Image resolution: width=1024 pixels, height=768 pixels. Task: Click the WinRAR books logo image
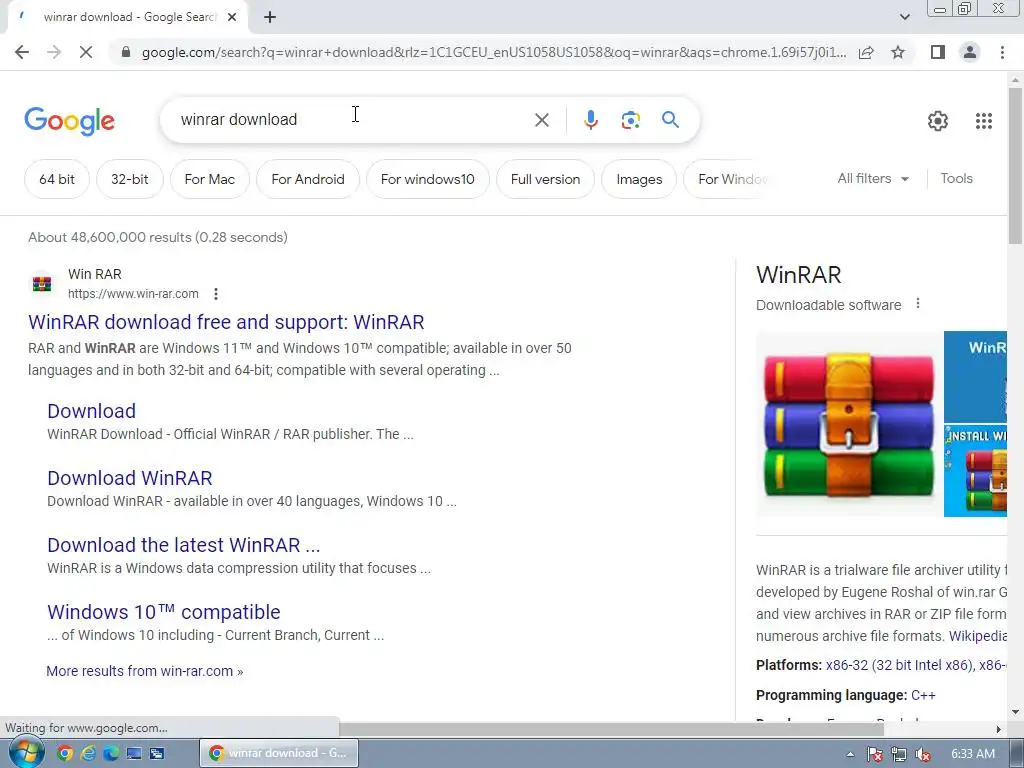point(849,424)
